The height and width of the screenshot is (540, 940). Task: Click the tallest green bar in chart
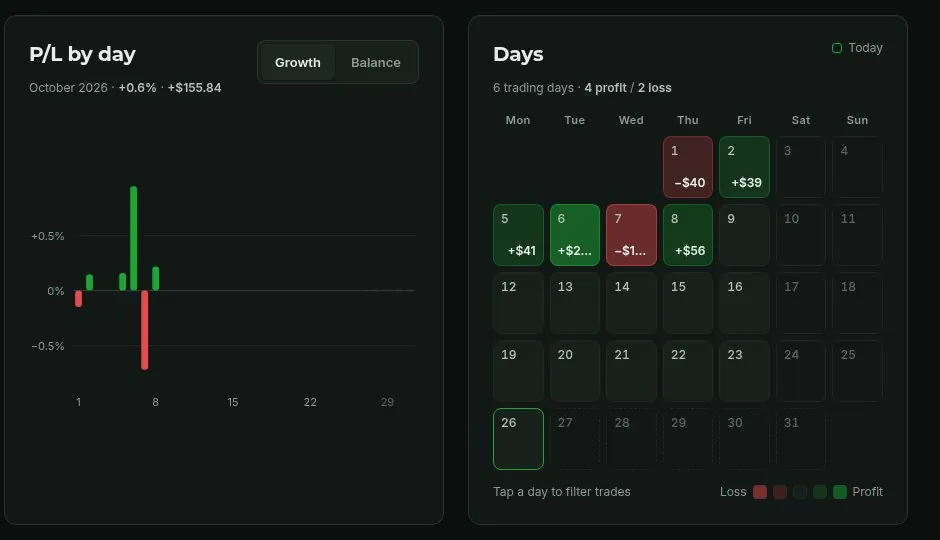pos(134,239)
